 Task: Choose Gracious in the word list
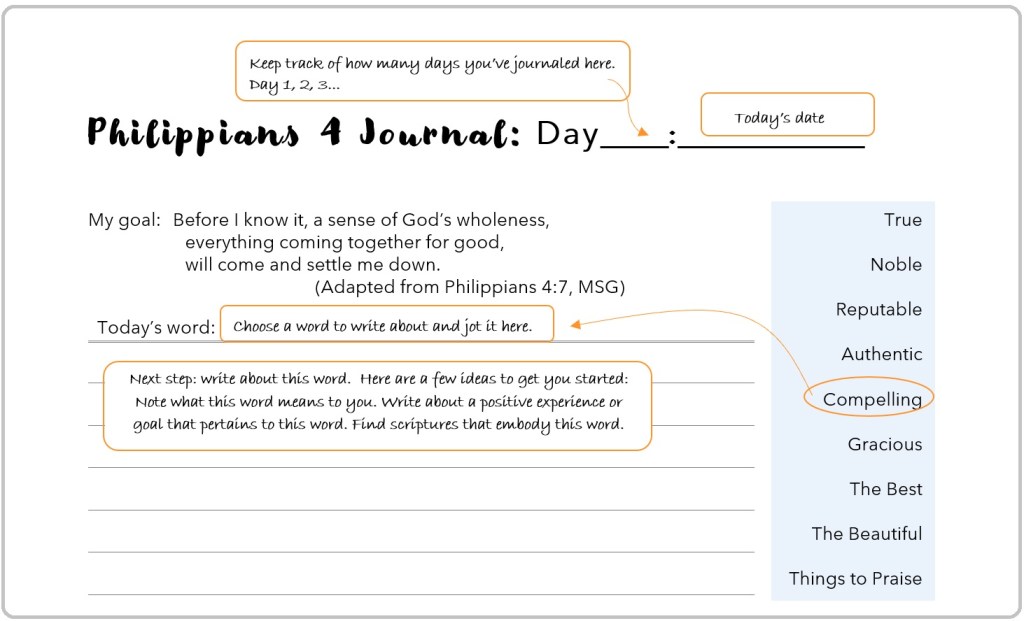884,444
